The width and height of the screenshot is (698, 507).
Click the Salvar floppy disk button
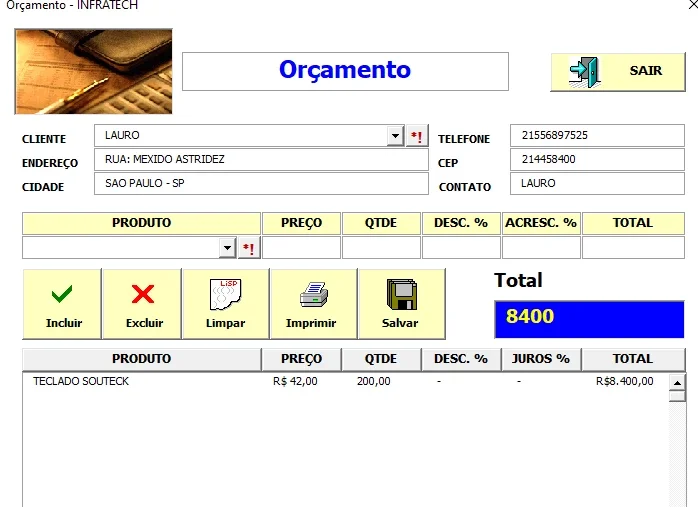[402, 304]
